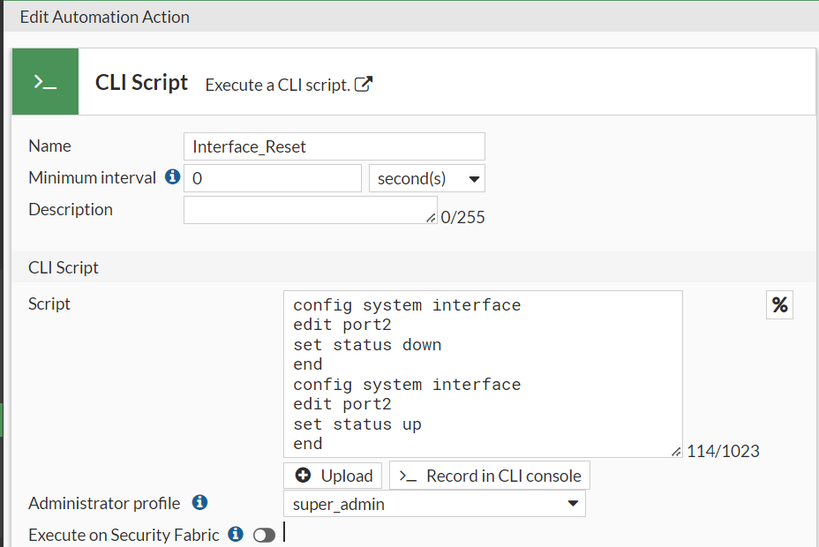Click the CLI Script heading title
The image size is (819, 547).
[141, 83]
